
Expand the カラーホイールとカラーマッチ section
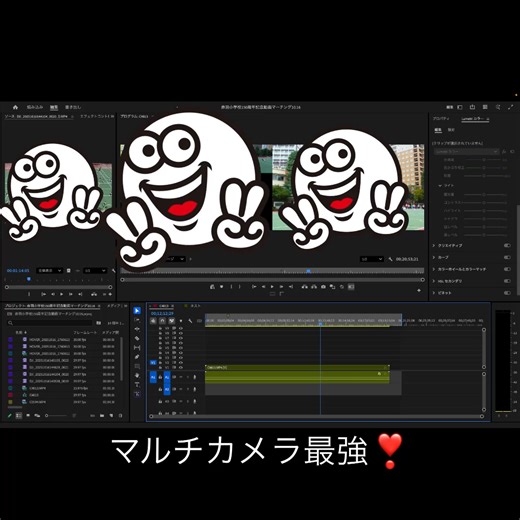(x=434, y=269)
